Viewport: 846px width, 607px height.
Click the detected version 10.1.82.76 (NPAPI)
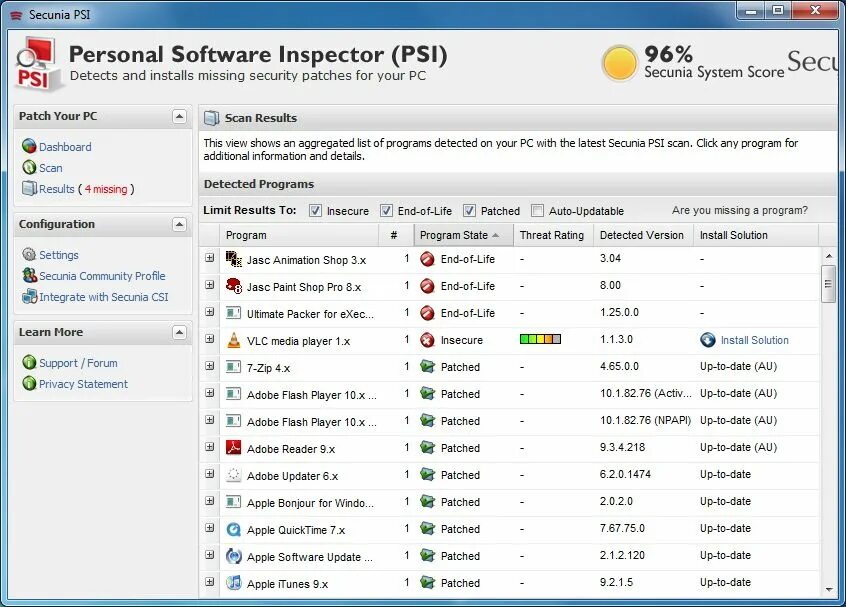pyautogui.click(x=645, y=420)
